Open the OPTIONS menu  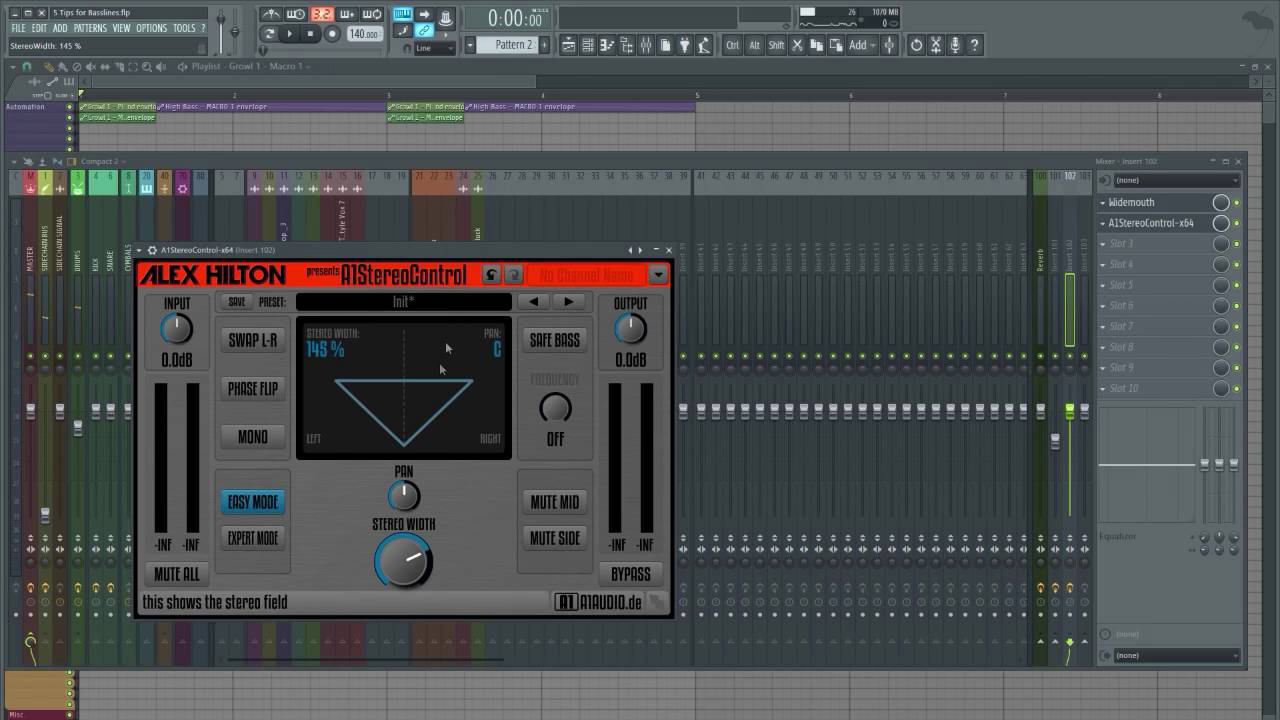pyautogui.click(x=151, y=28)
